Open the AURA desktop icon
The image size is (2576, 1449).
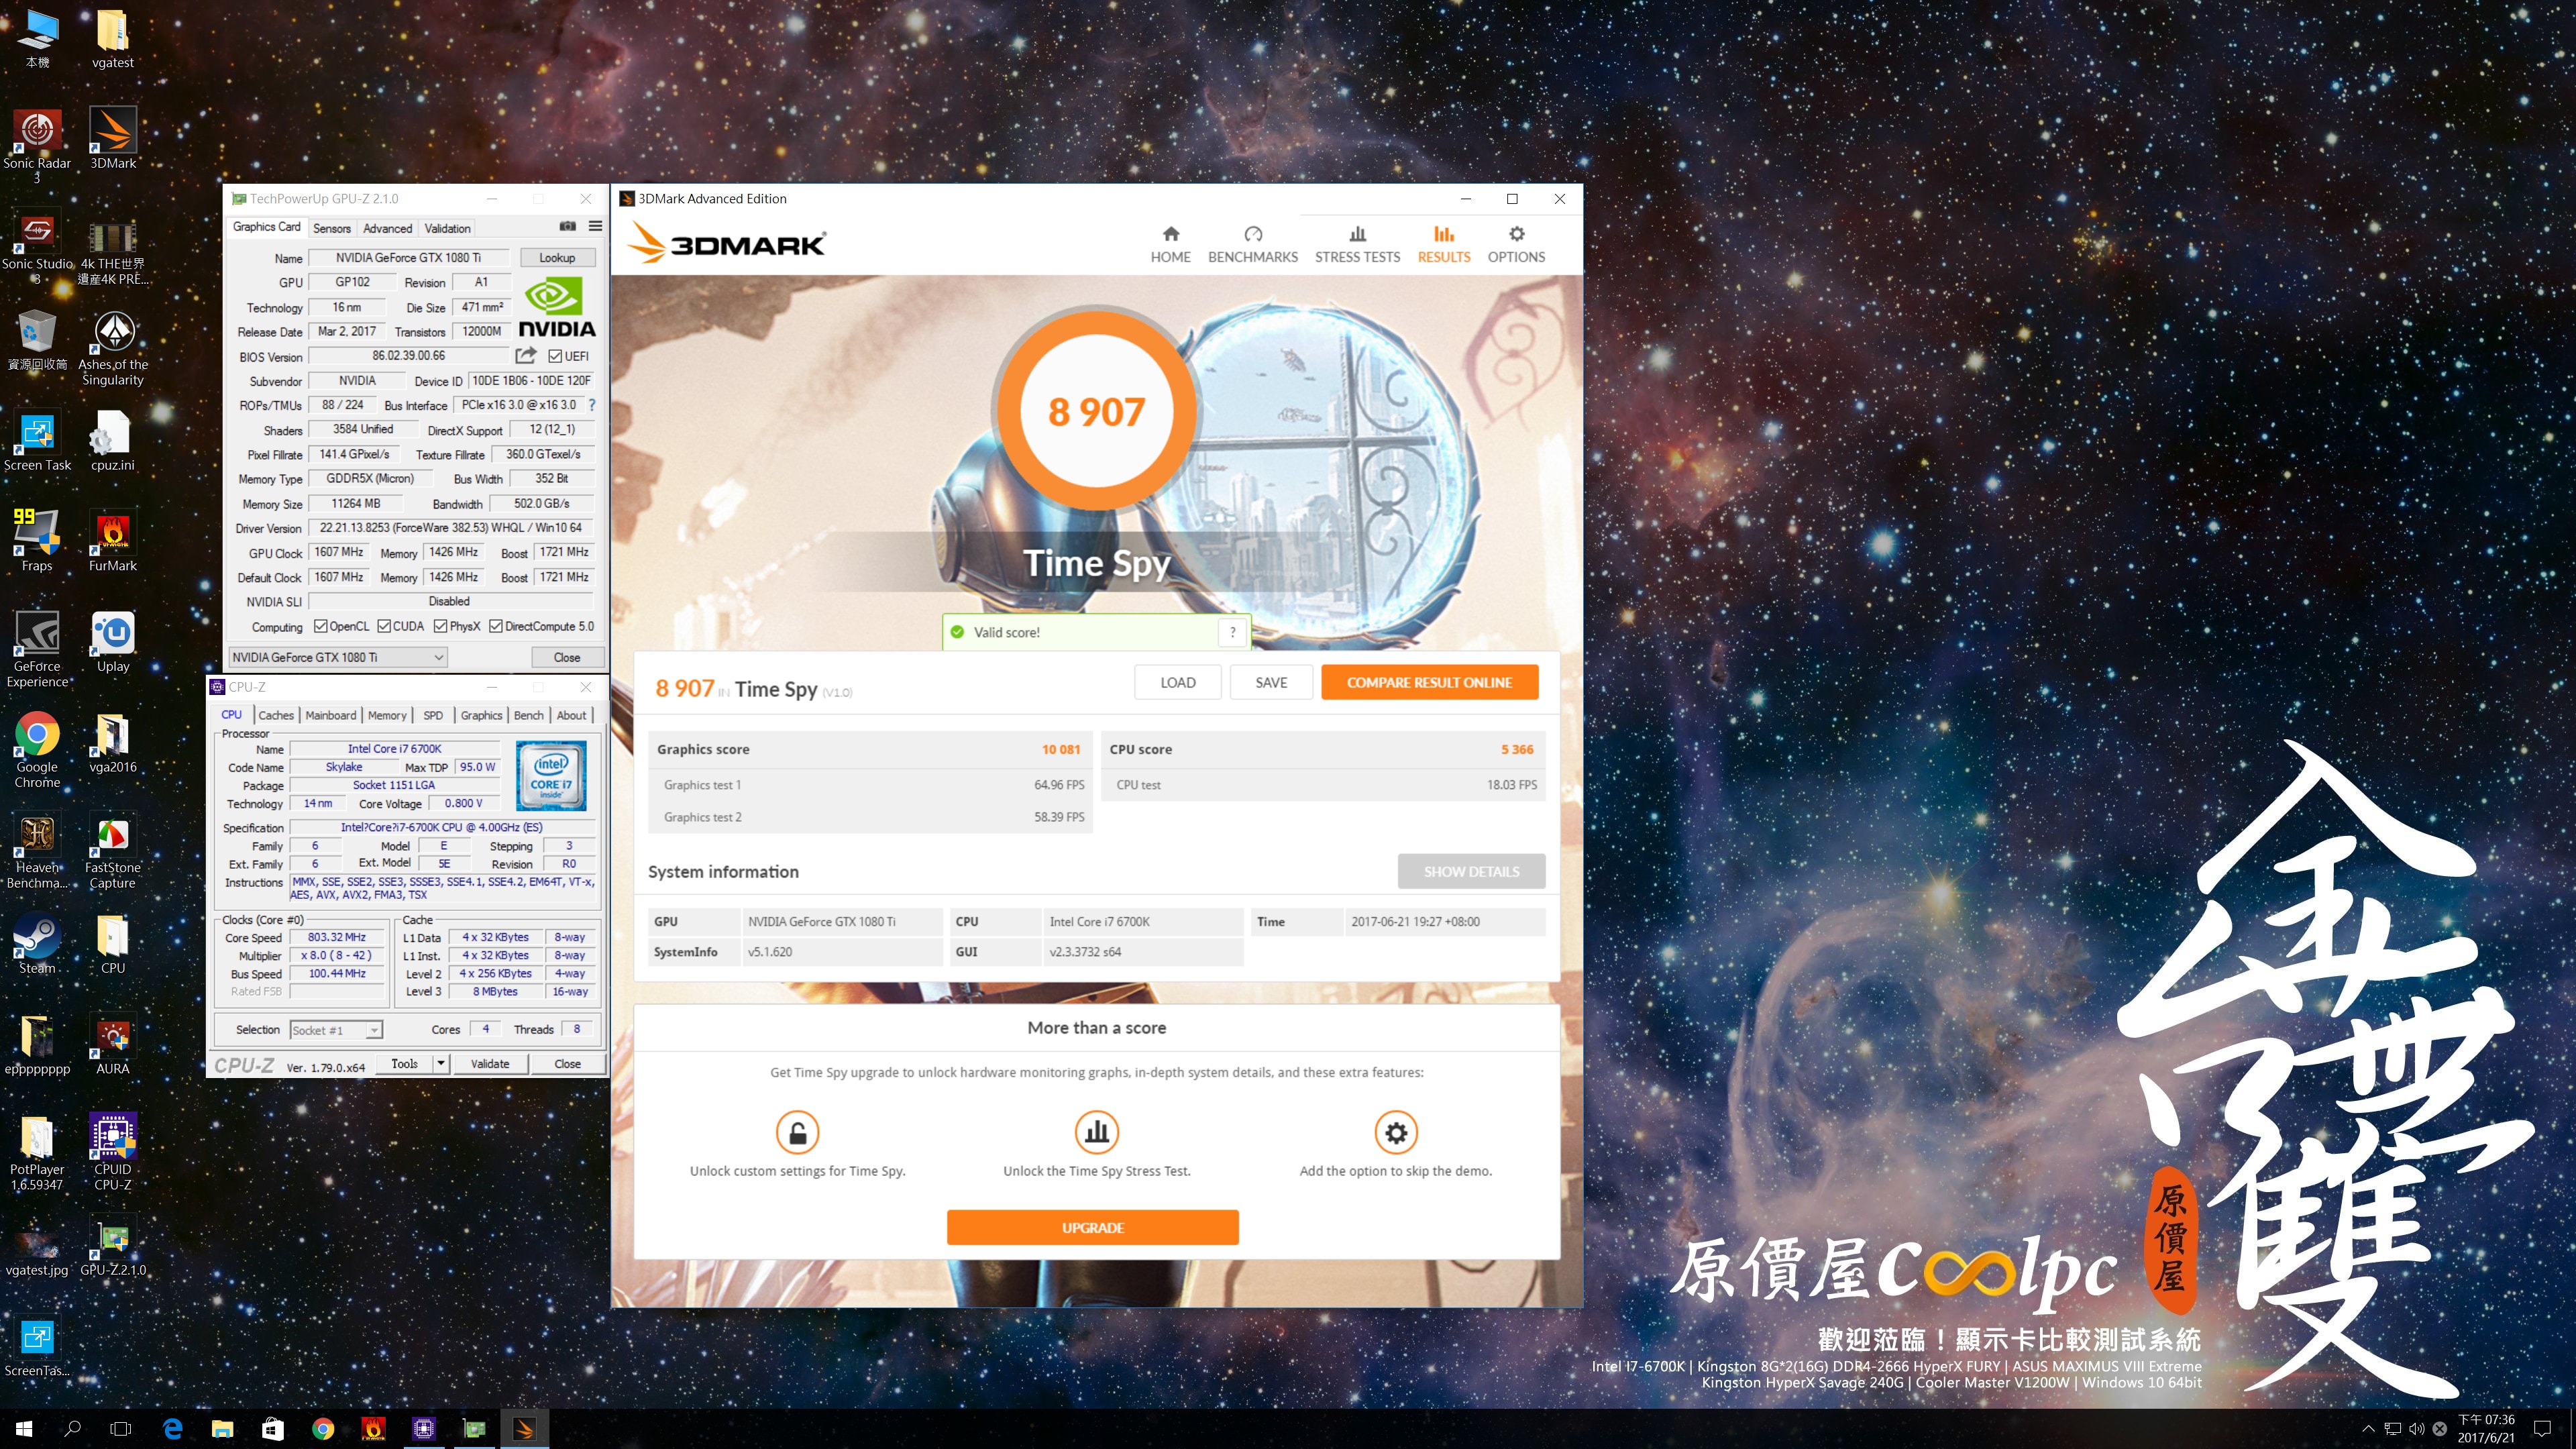point(113,1044)
